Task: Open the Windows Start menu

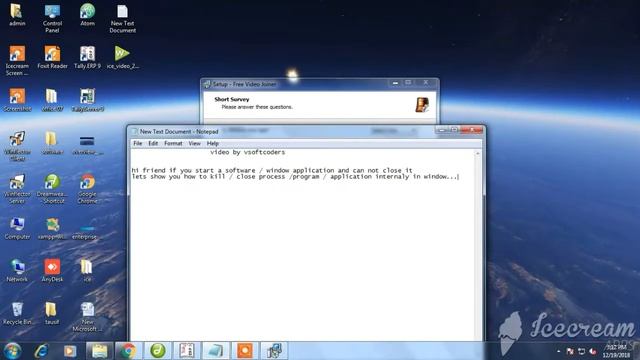Action: [12, 351]
